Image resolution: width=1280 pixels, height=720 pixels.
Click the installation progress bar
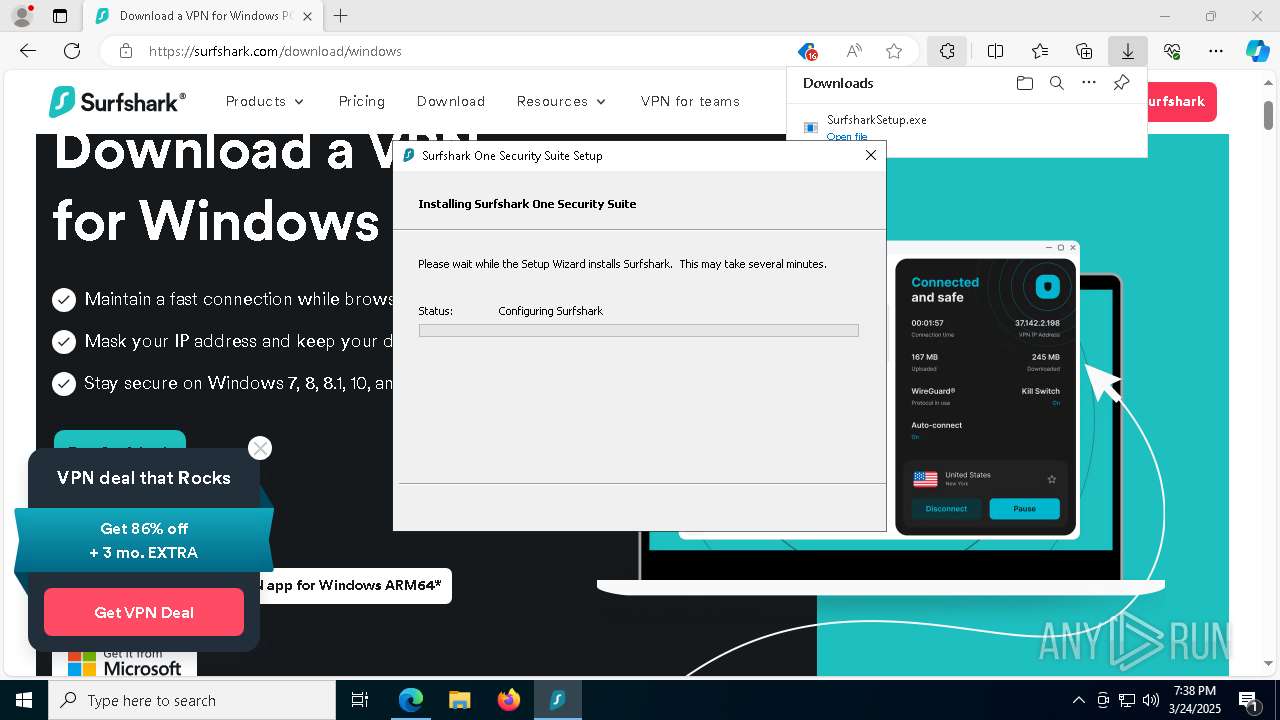pyautogui.click(x=638, y=330)
